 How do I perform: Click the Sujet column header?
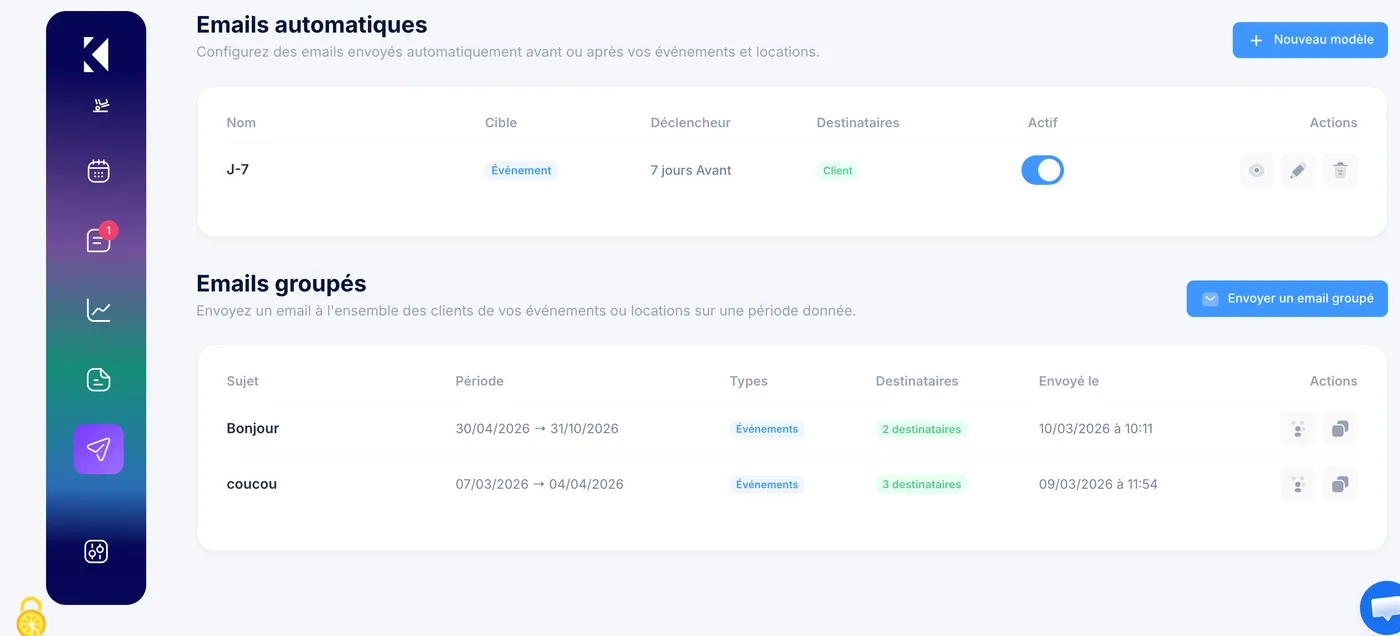(x=243, y=381)
